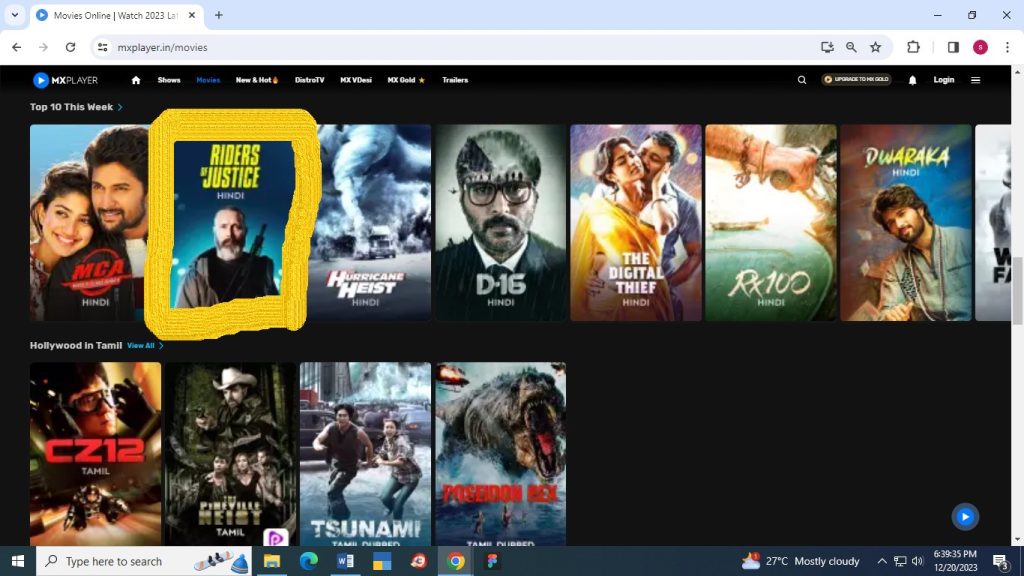Open the Shows section
Viewport: 1024px width, 576px height.
coord(168,80)
